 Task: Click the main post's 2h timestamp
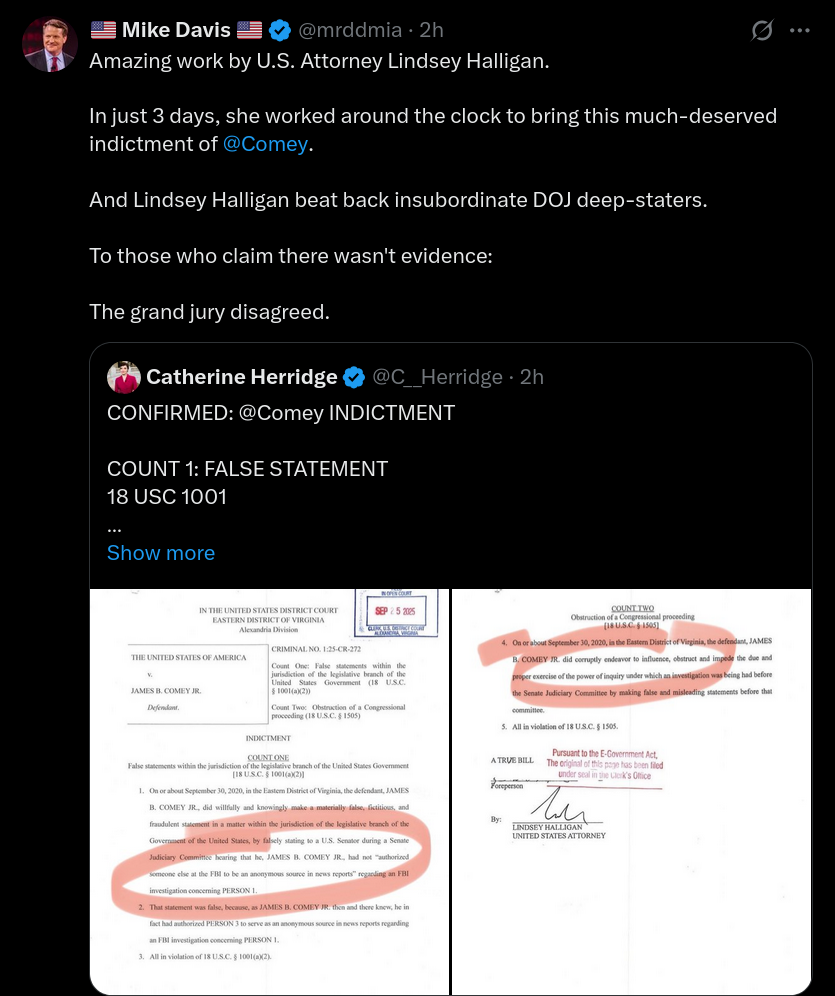[431, 31]
